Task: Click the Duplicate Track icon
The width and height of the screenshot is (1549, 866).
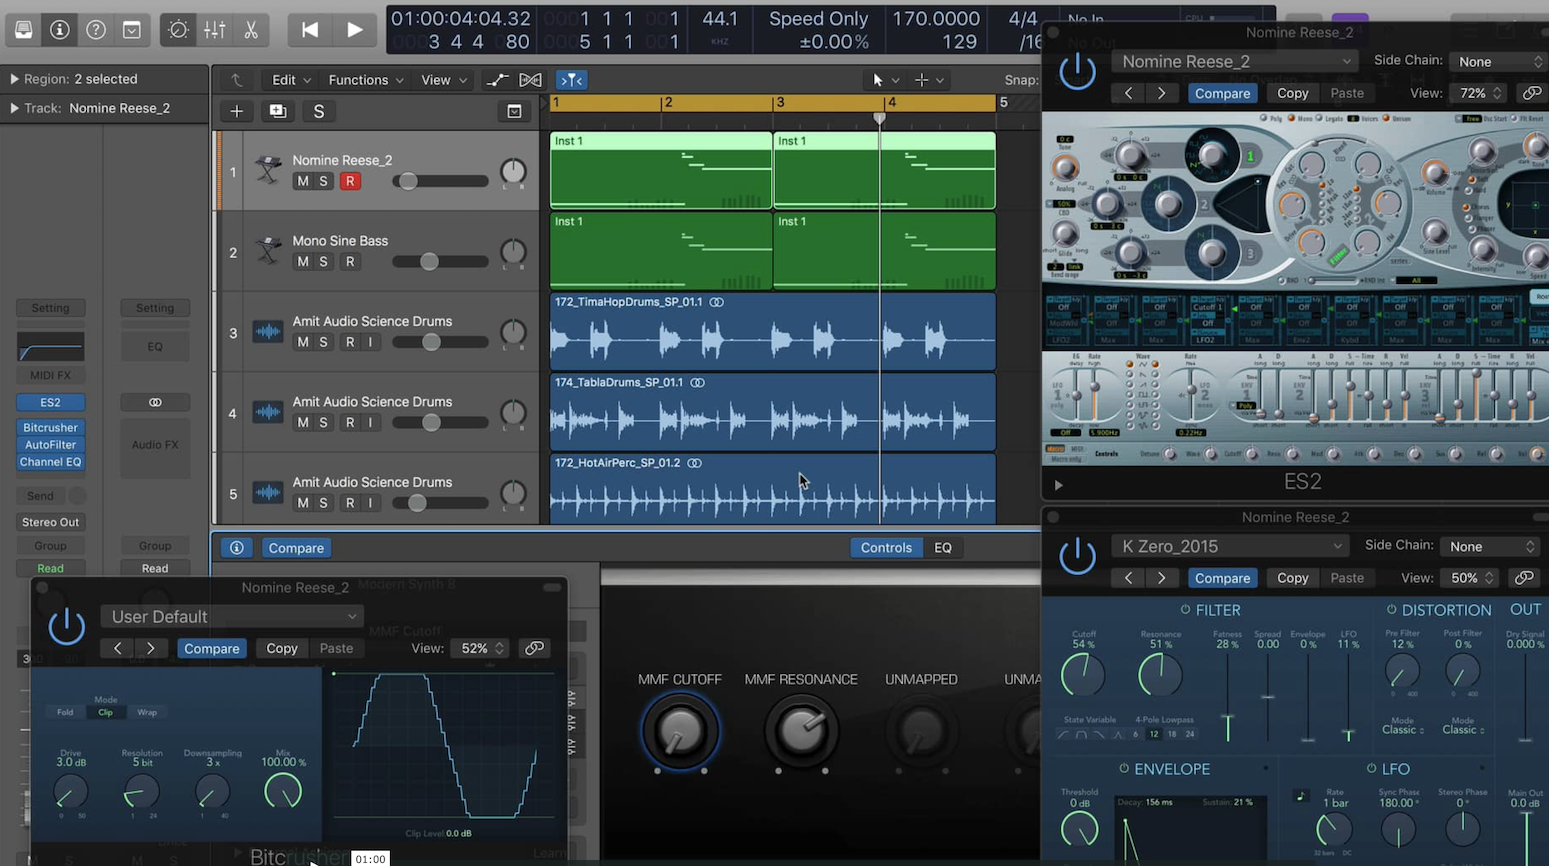Action: click(x=278, y=111)
